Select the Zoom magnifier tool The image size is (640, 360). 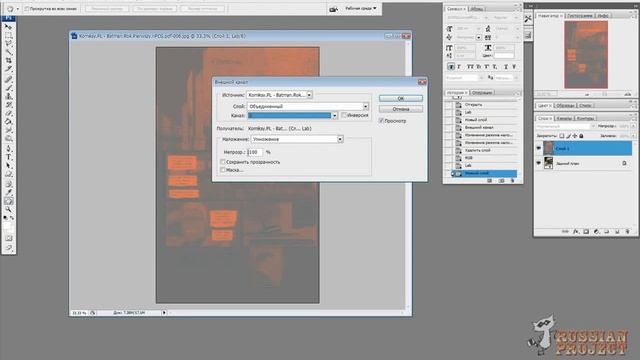[8, 209]
